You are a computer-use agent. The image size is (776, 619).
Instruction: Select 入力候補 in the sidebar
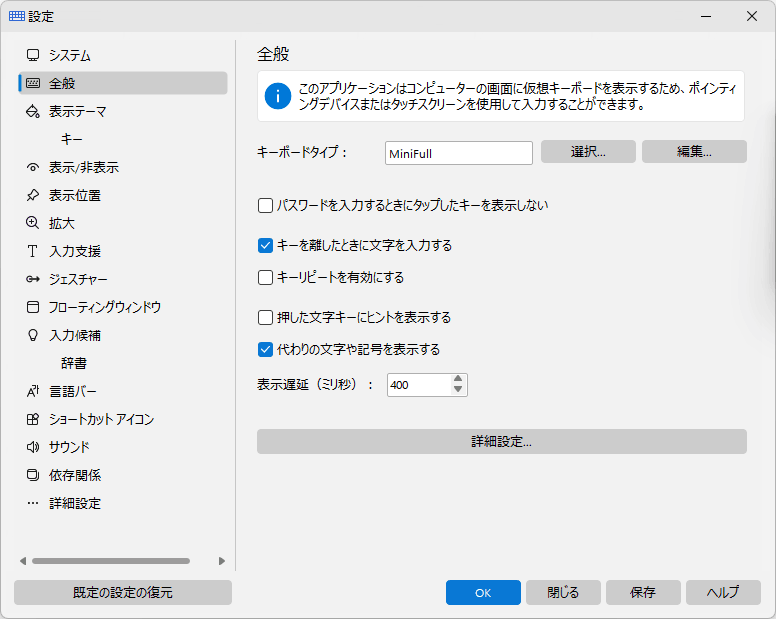click(x=123, y=335)
